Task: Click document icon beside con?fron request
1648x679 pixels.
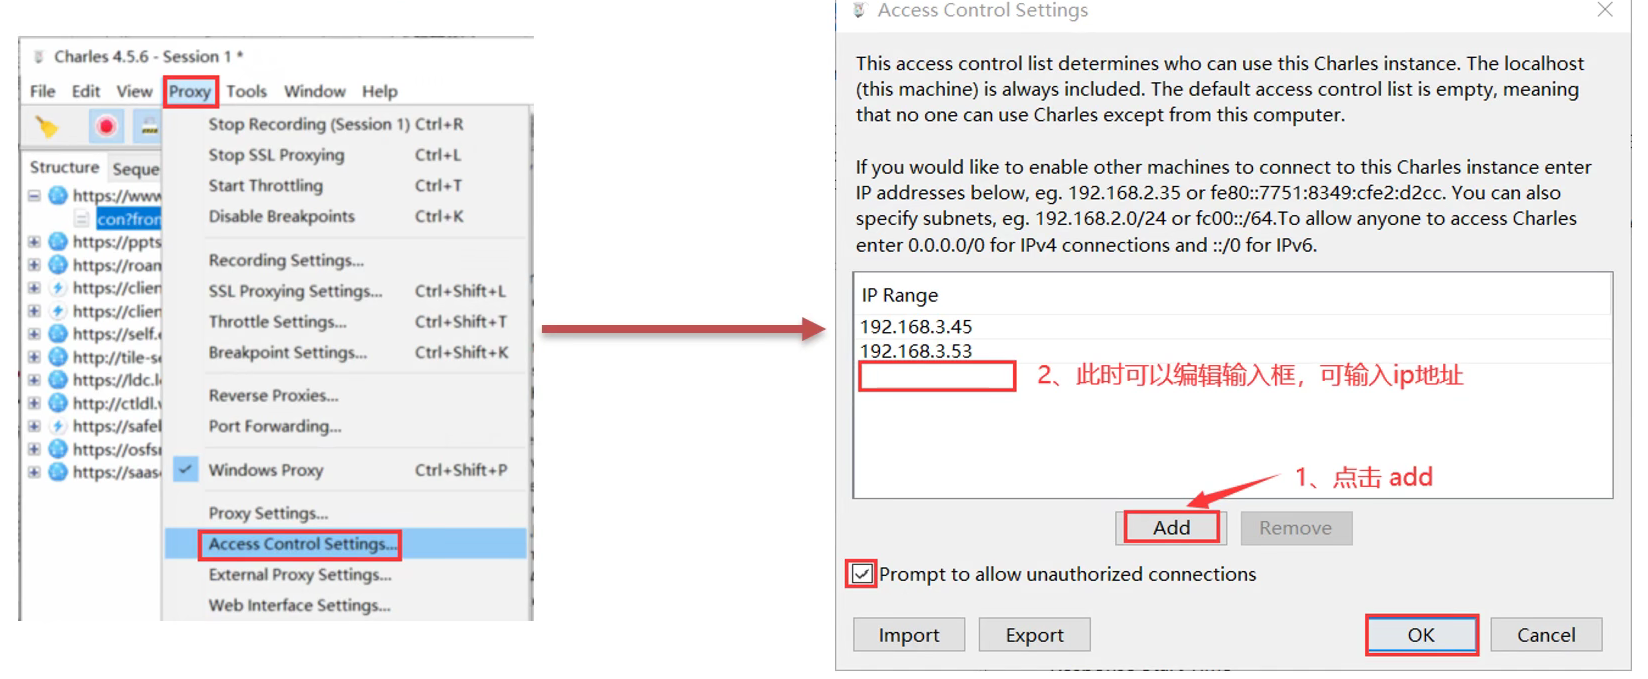Action: [x=82, y=218]
